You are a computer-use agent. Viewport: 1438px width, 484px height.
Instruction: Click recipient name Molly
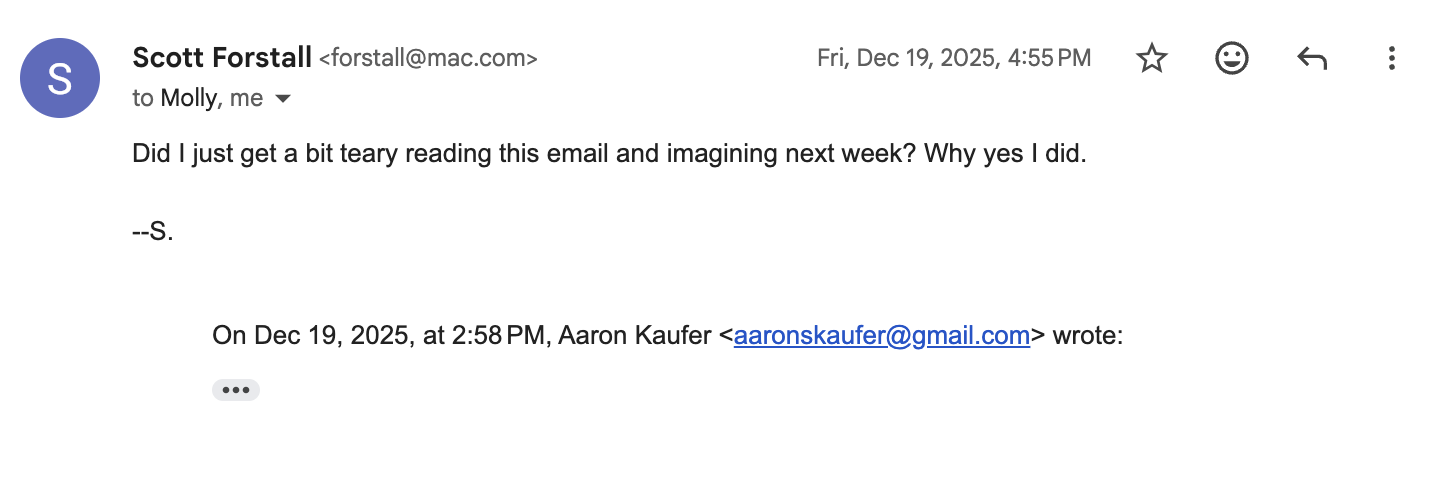(189, 98)
